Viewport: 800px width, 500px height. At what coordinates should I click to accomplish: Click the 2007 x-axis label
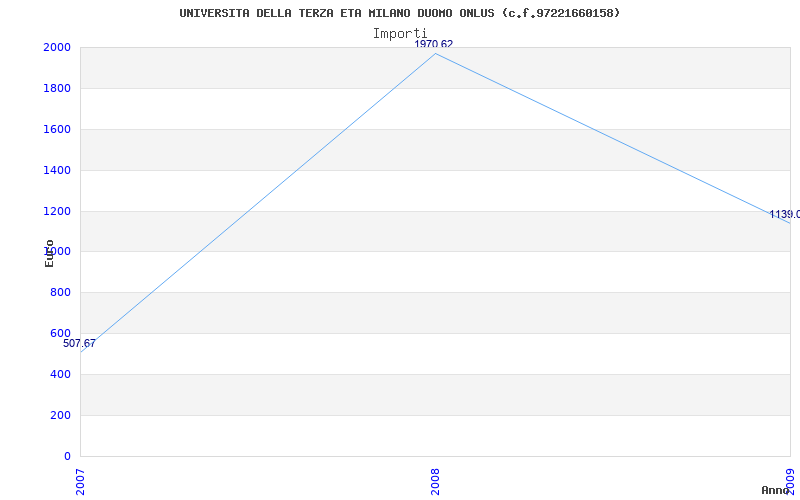pos(80,482)
